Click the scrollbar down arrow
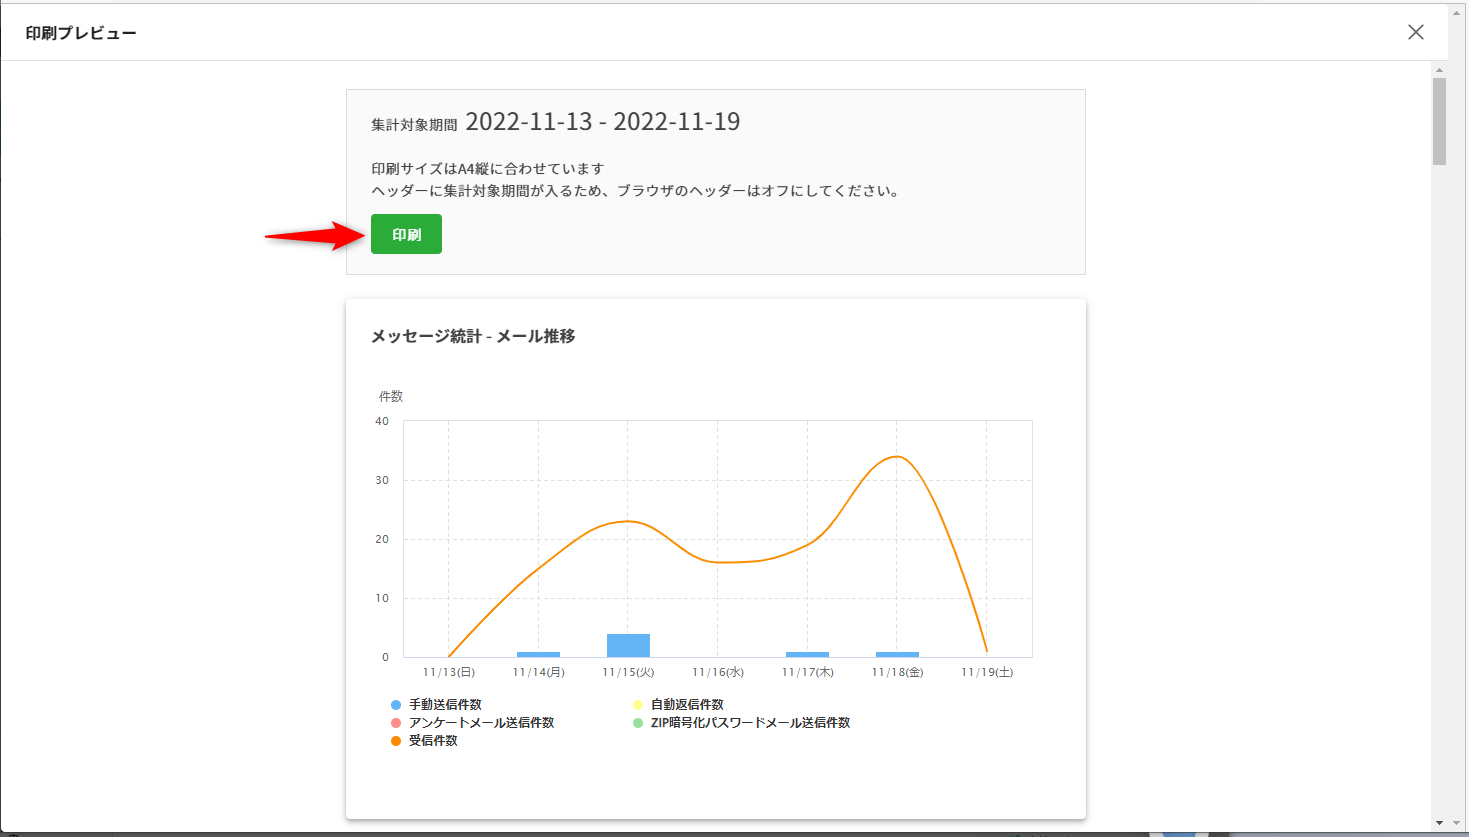Screen dimensions: 1469x837 [x=1439, y=823]
